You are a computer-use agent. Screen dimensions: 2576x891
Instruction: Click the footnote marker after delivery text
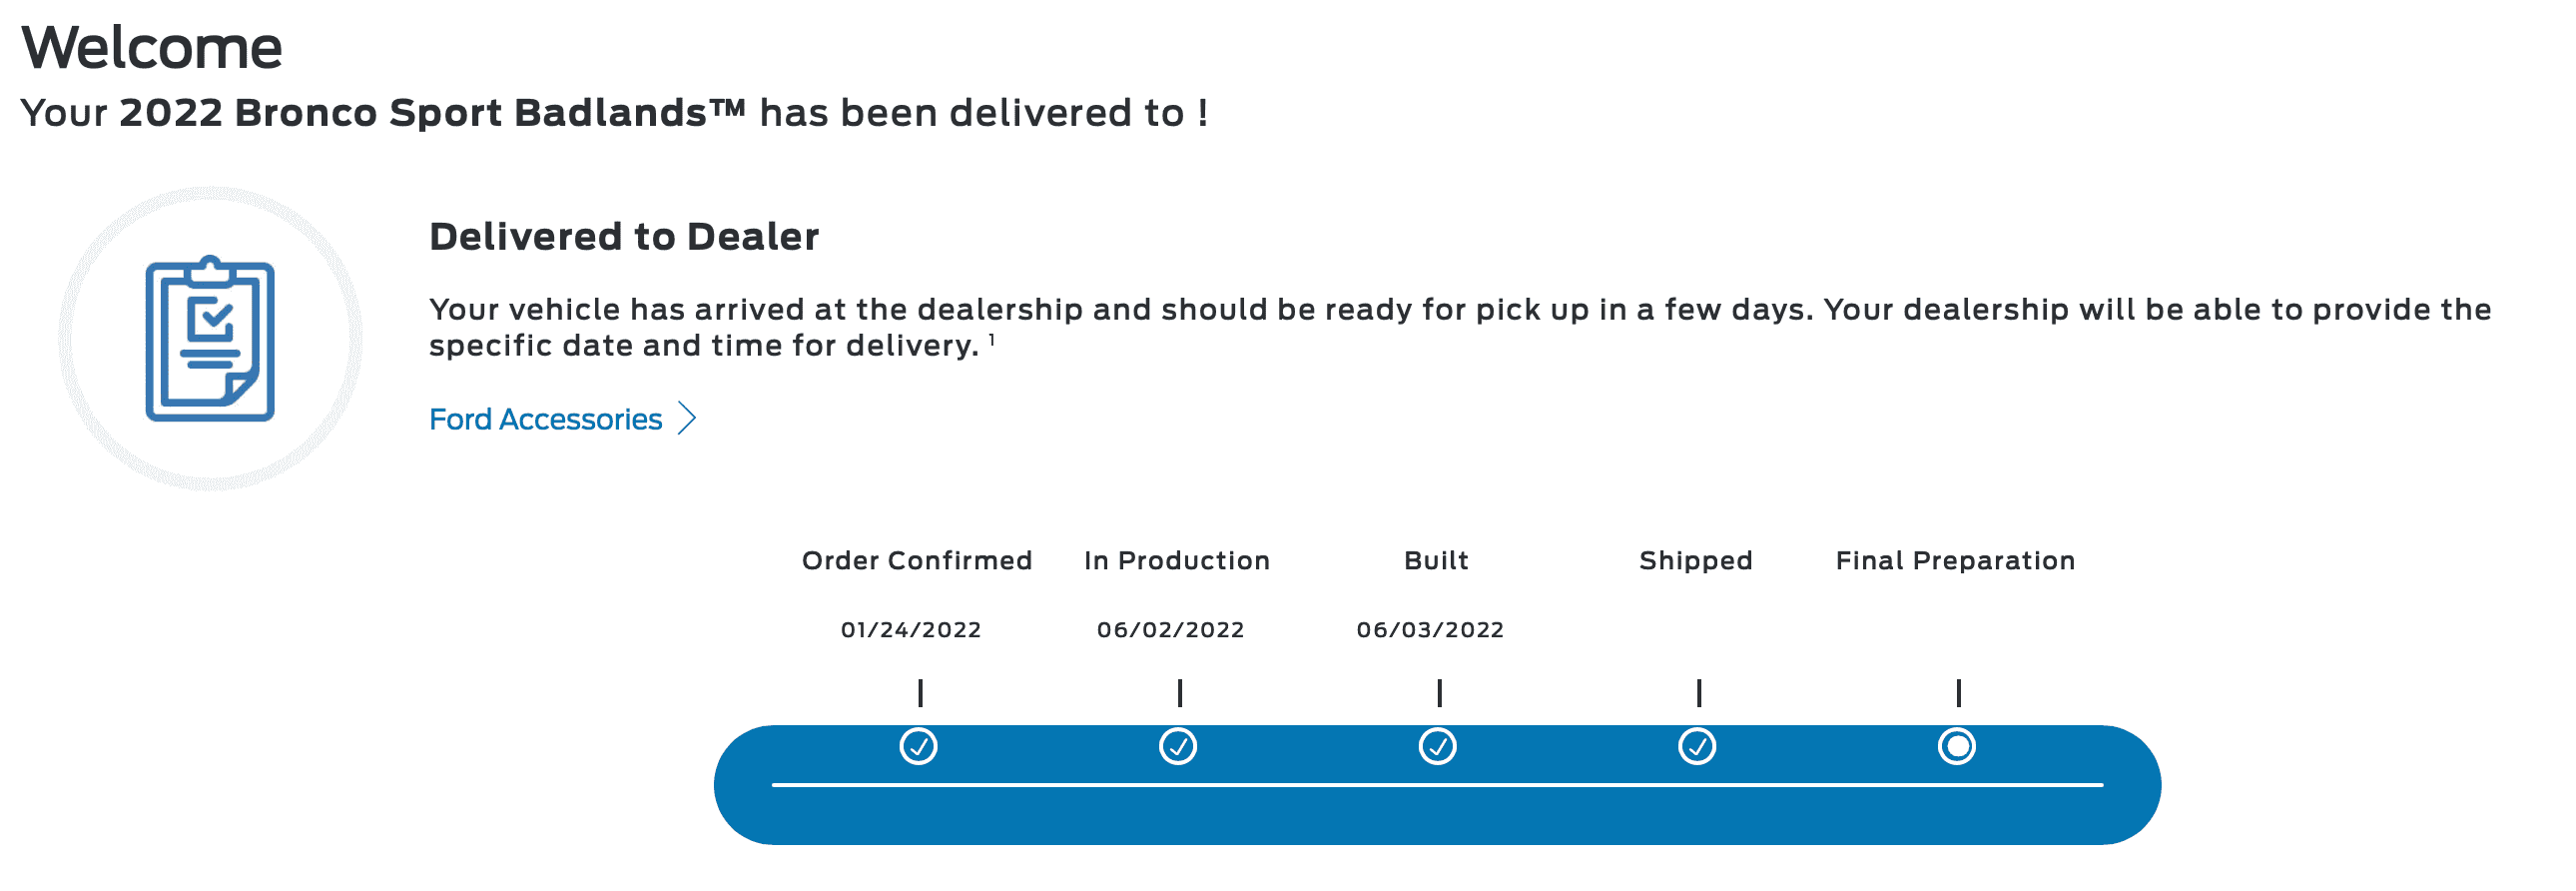[x=991, y=340]
